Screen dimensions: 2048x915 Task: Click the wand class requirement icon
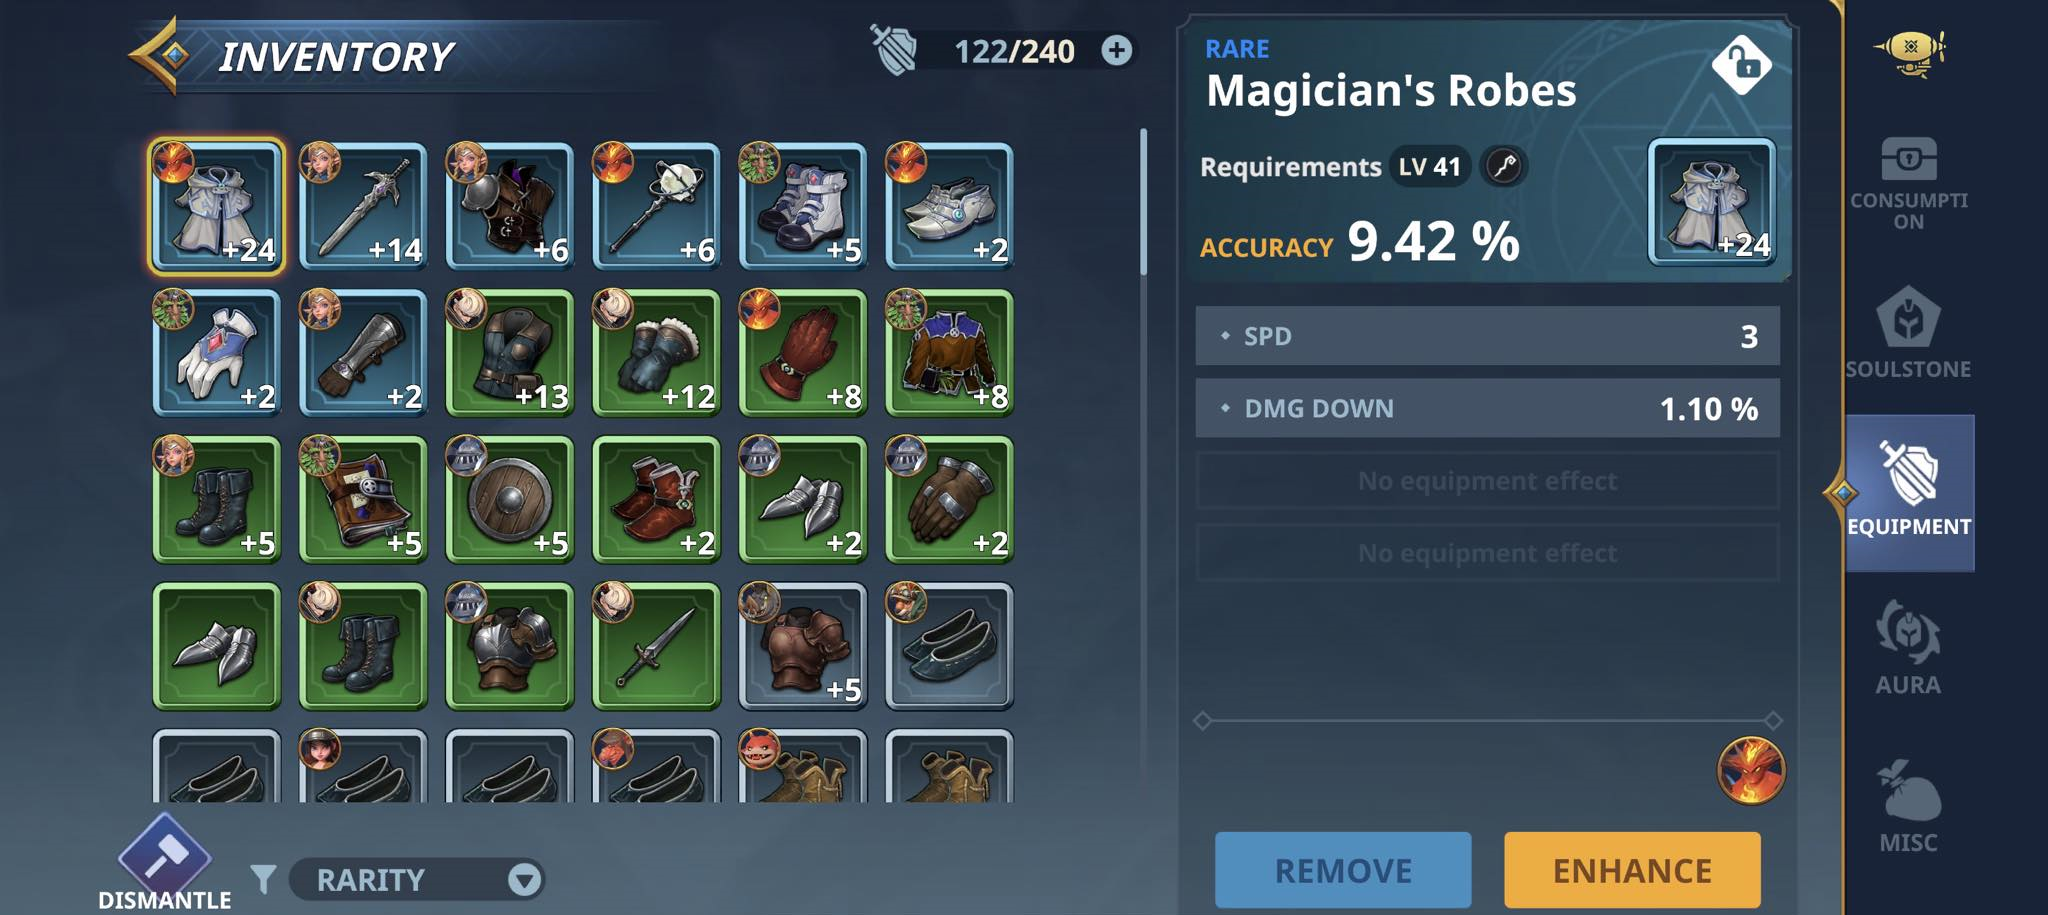pyautogui.click(x=1503, y=166)
